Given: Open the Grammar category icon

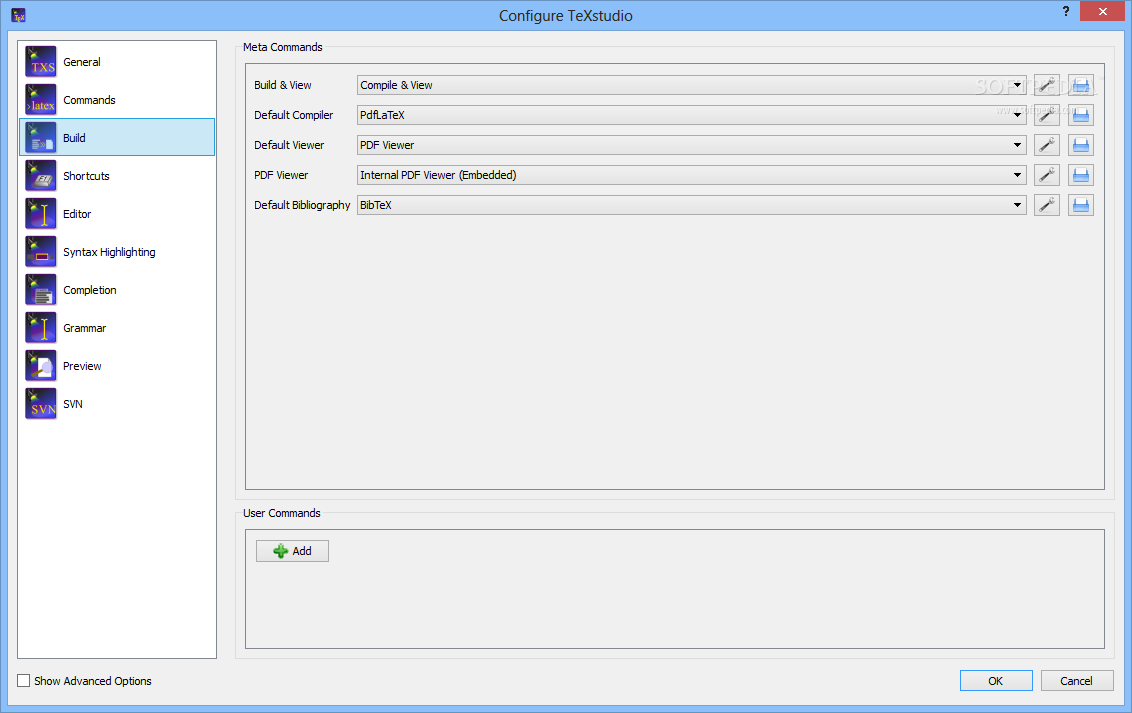Looking at the screenshot, I should [40, 328].
